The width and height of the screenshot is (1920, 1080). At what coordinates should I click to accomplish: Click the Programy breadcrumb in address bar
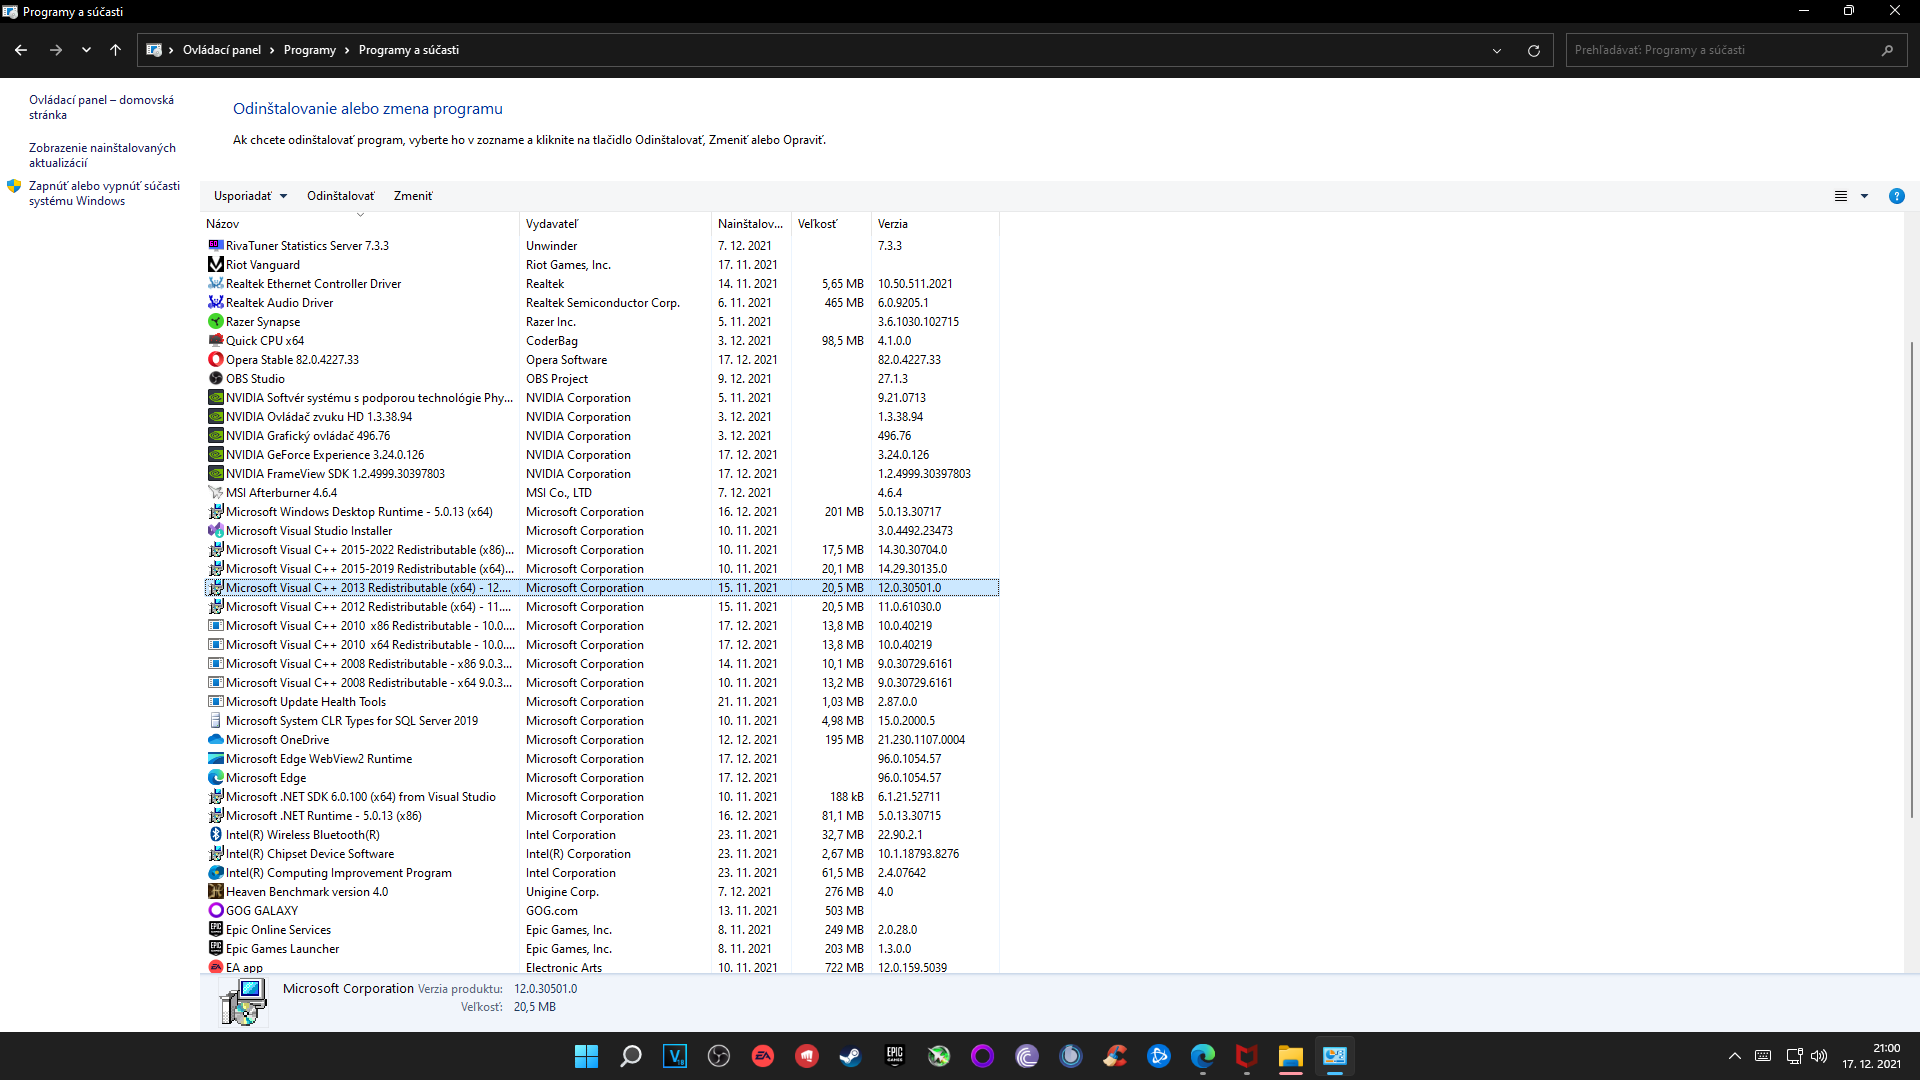(309, 50)
